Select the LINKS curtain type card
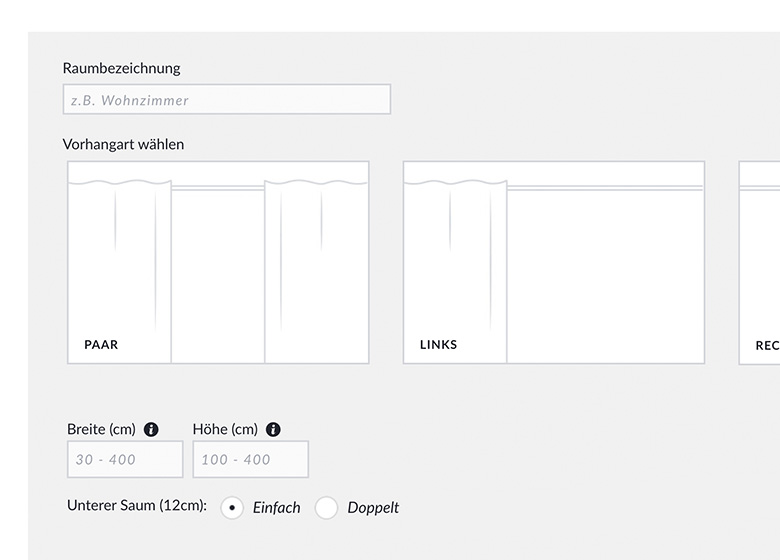Image resolution: width=780 pixels, height=560 pixels. (x=554, y=263)
